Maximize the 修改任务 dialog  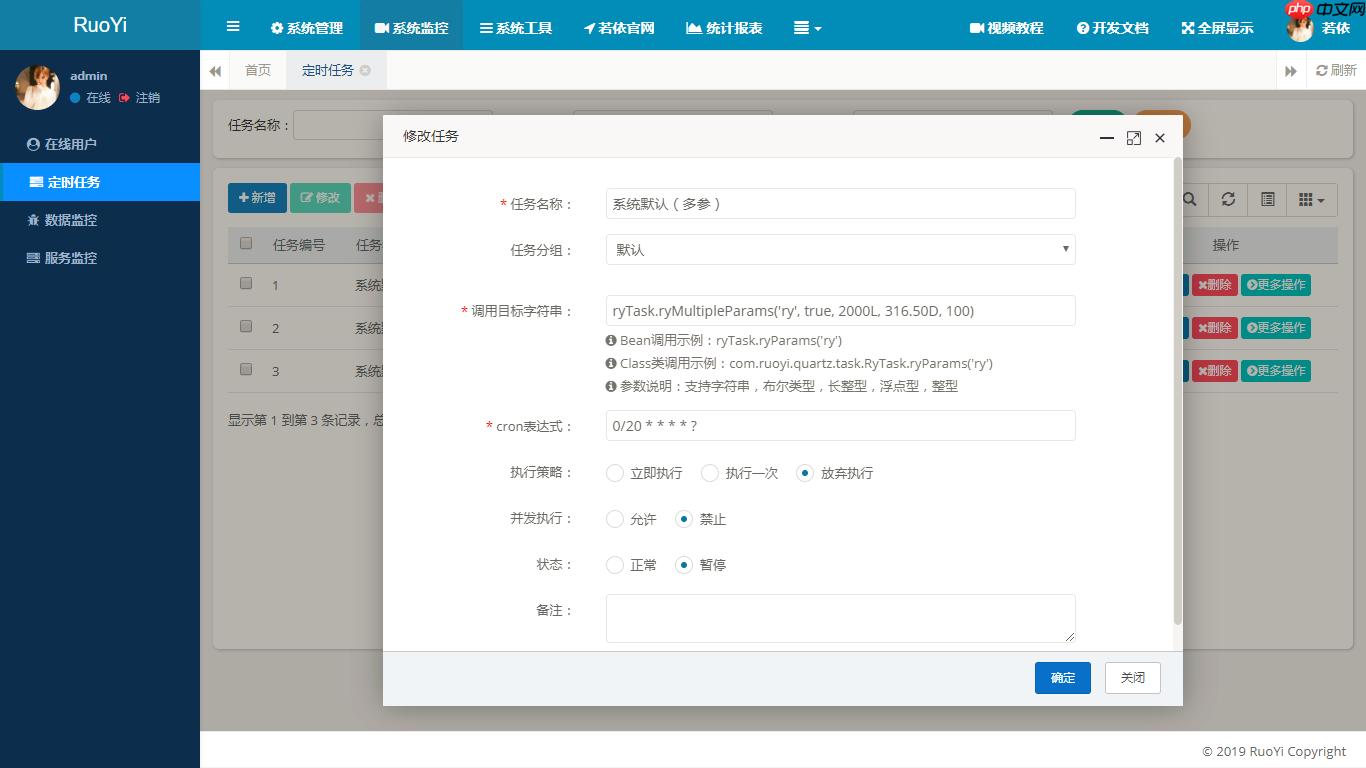point(1133,138)
